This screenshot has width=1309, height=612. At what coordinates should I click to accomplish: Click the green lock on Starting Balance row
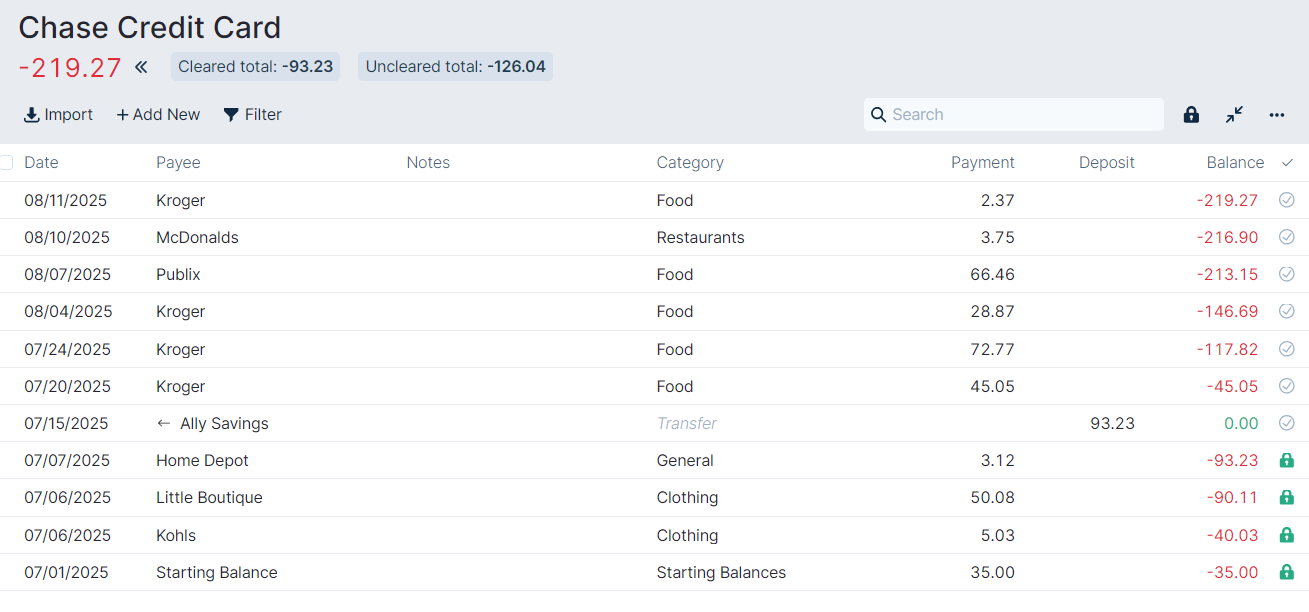(1286, 573)
